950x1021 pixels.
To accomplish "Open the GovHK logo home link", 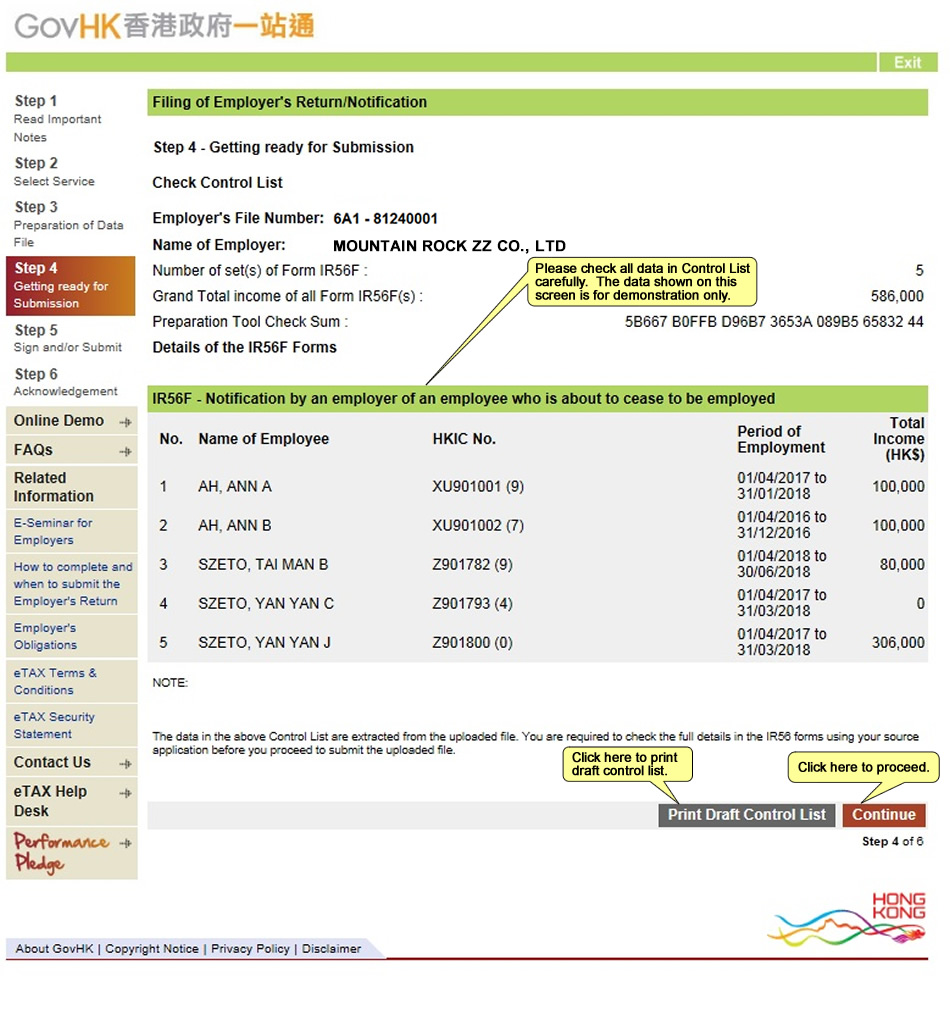I will click(x=164, y=26).
